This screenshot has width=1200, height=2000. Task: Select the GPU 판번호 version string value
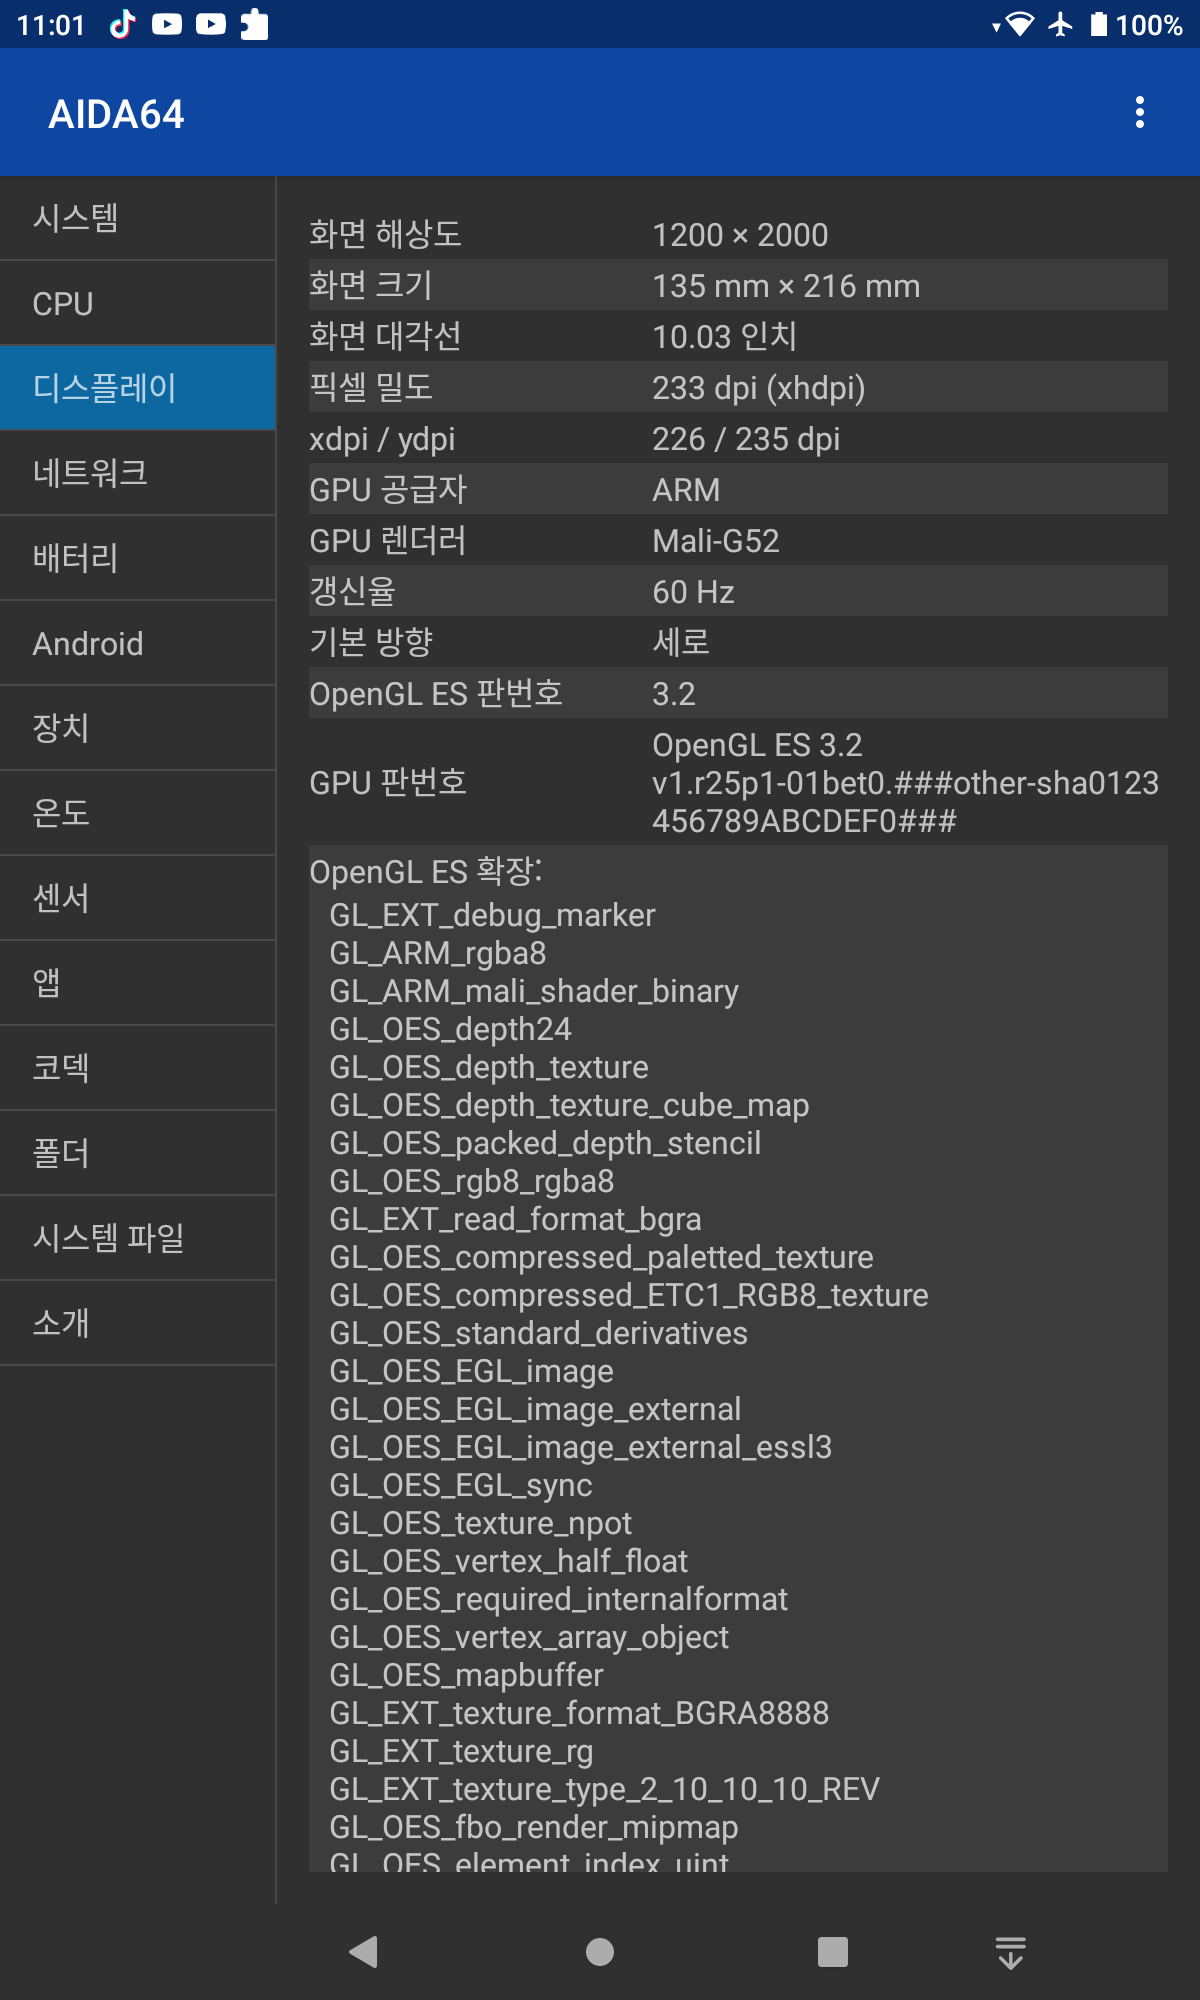906,782
